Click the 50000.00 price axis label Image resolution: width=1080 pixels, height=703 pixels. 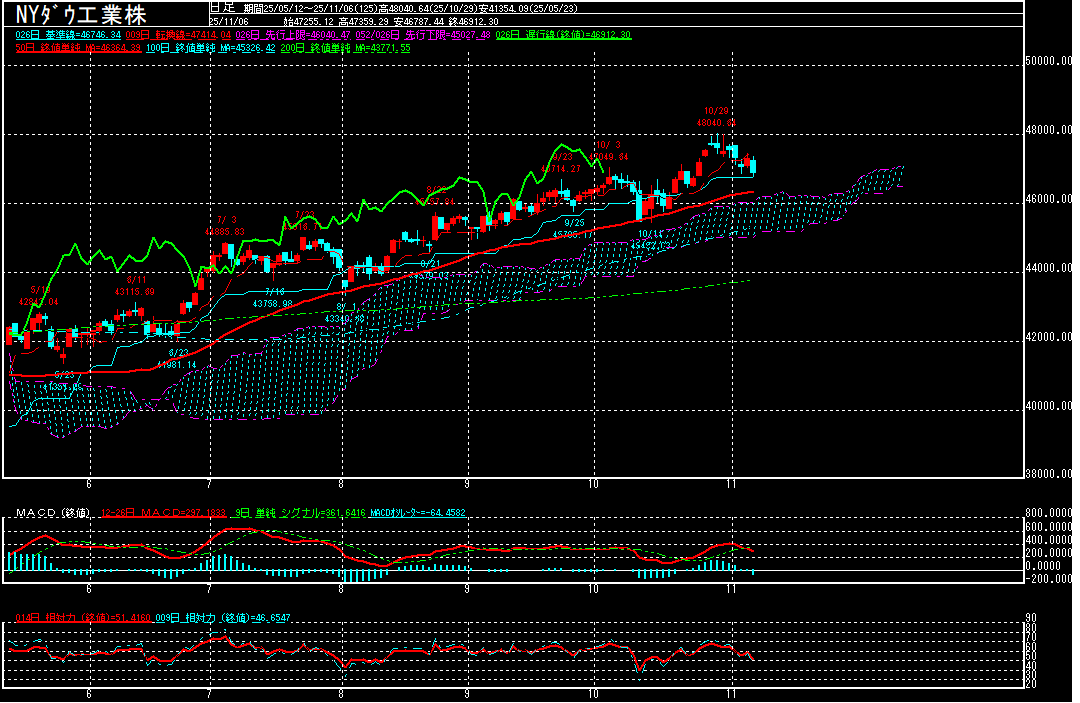click(1052, 61)
